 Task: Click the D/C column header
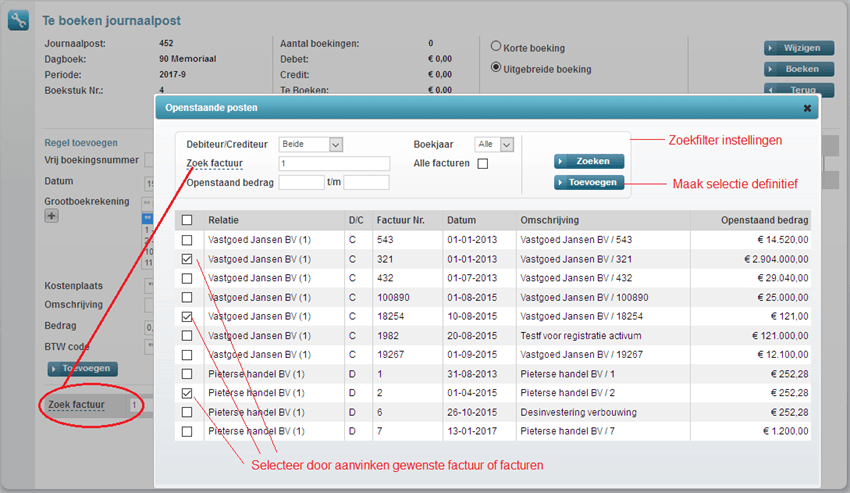point(356,220)
